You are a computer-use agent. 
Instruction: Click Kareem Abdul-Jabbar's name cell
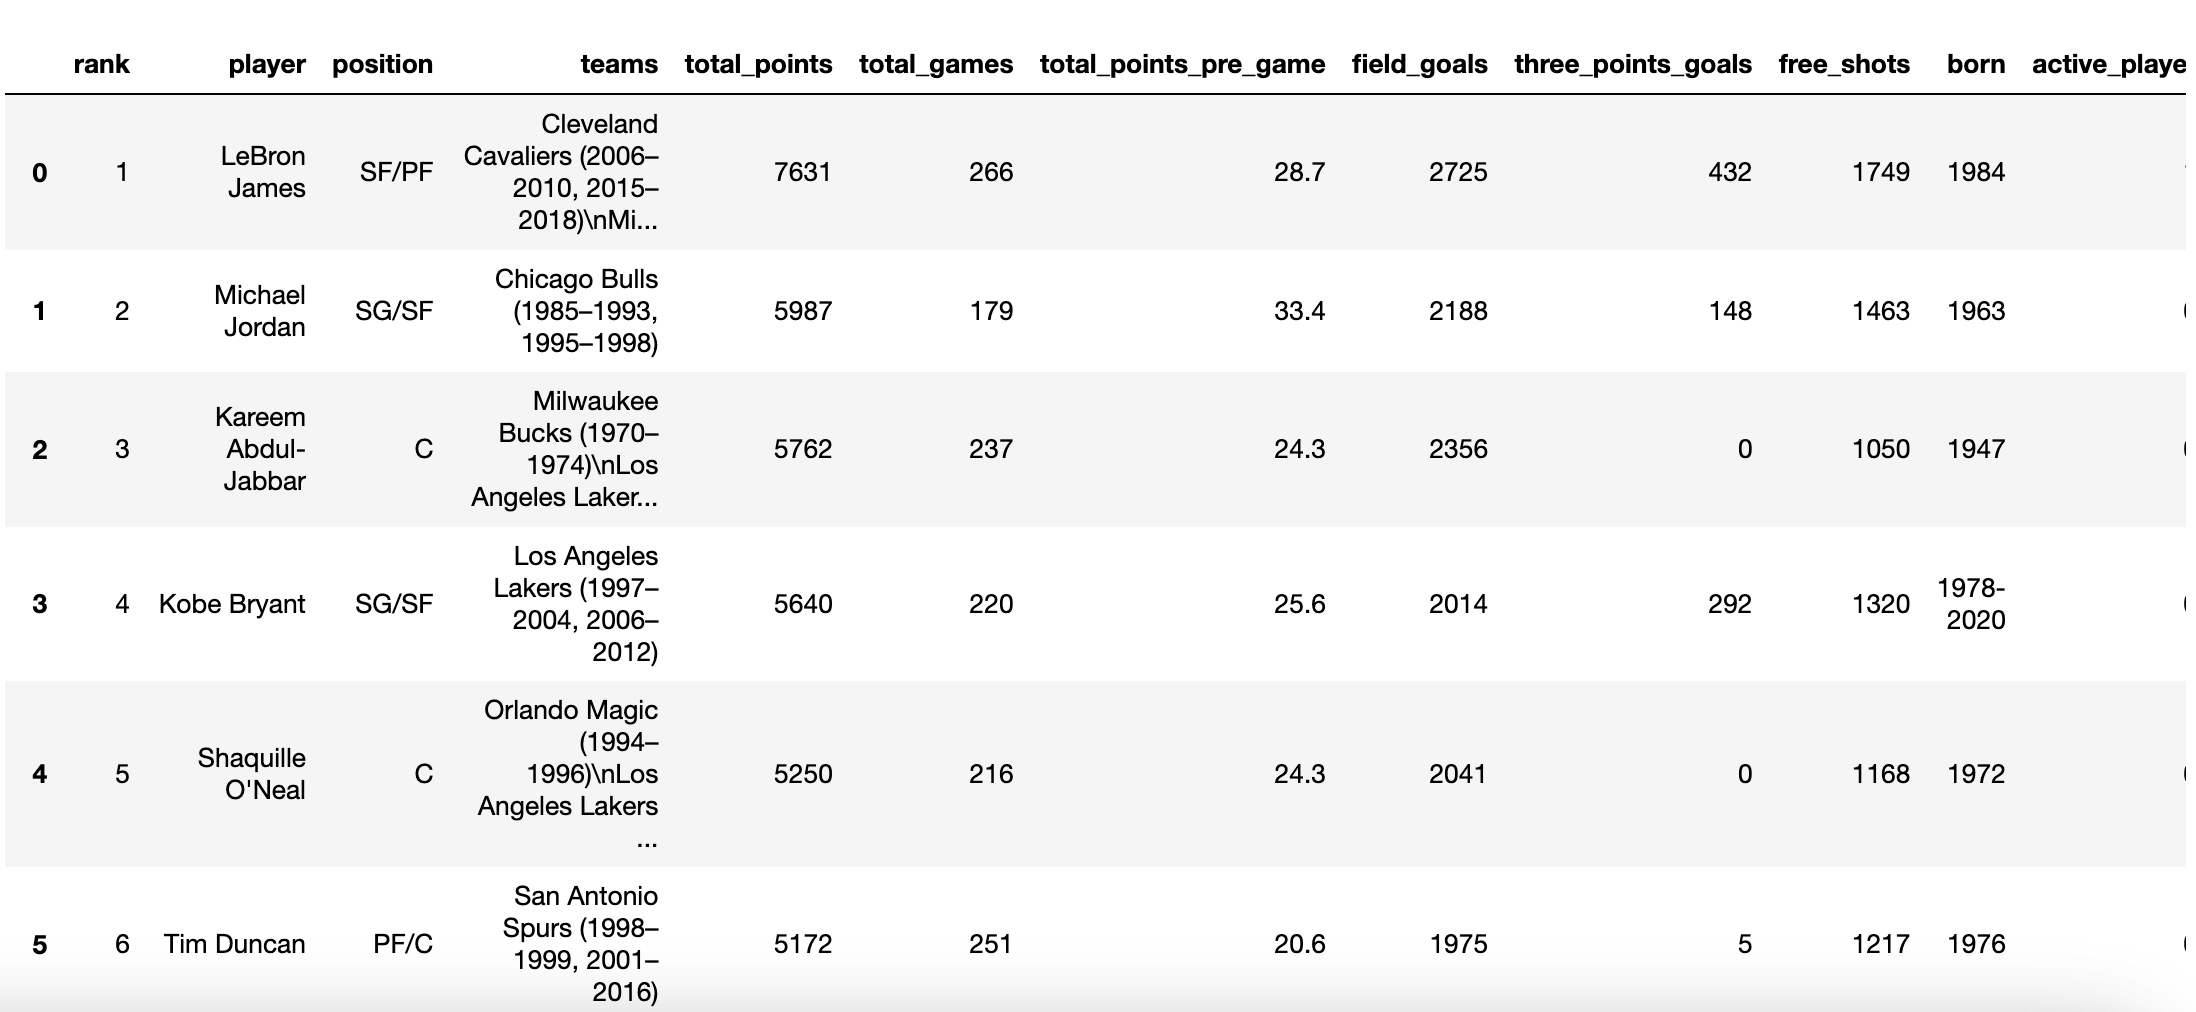point(261,449)
